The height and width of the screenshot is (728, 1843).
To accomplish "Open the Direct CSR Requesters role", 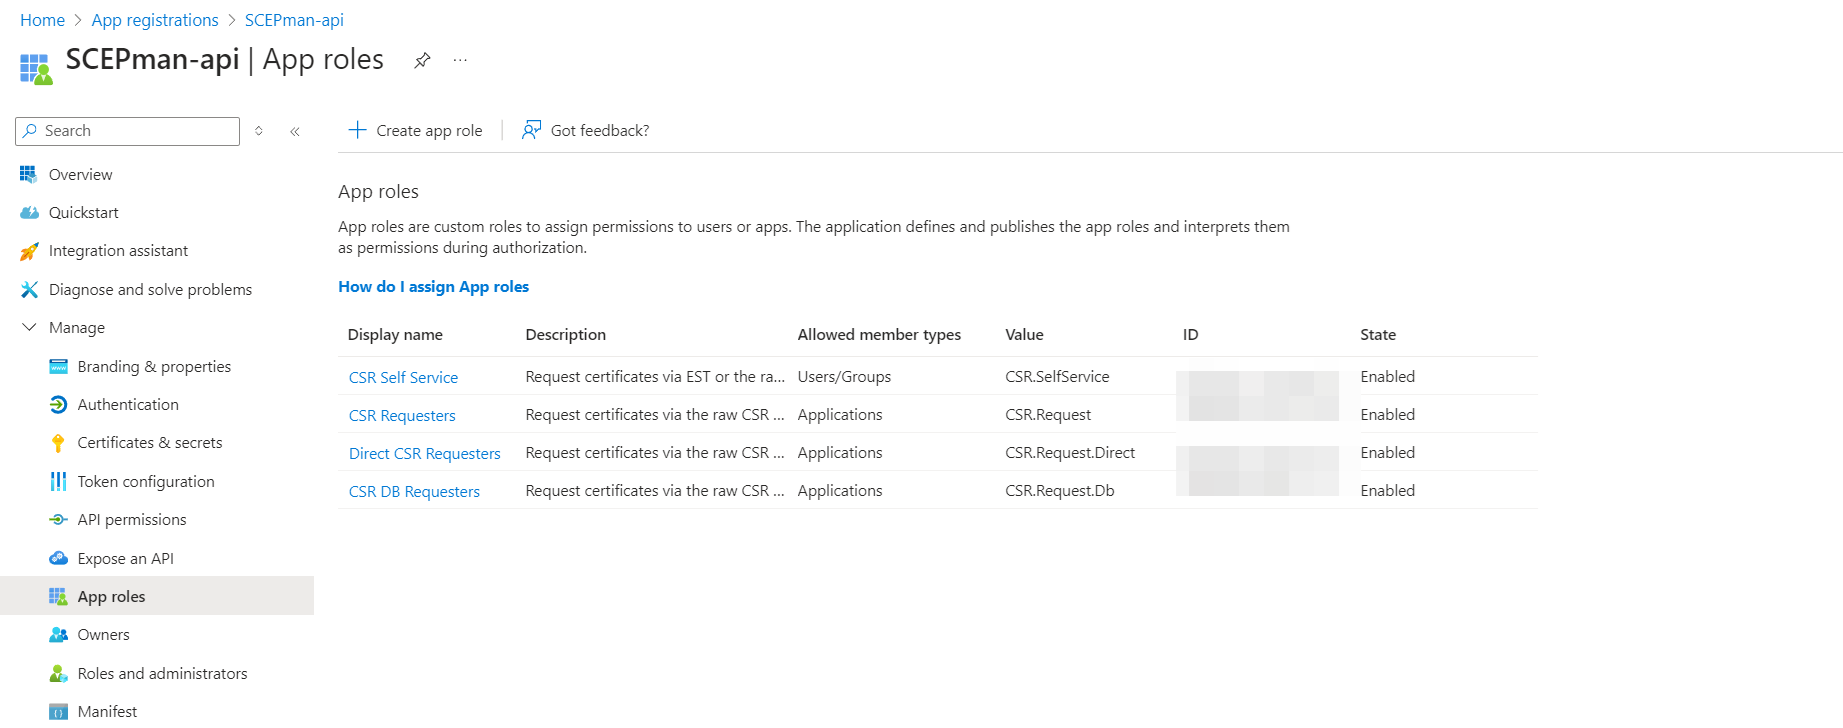I will point(424,454).
